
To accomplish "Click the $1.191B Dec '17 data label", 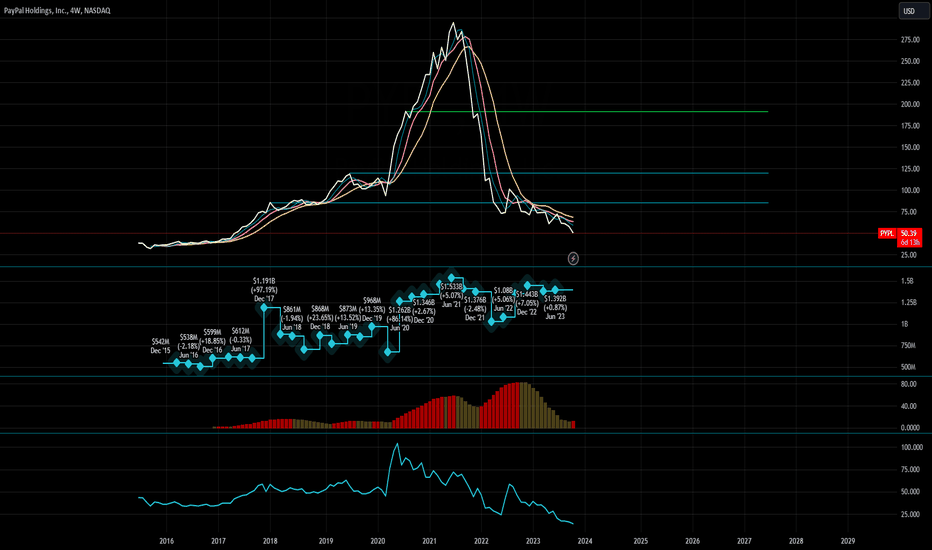I will pyautogui.click(x=264, y=290).
